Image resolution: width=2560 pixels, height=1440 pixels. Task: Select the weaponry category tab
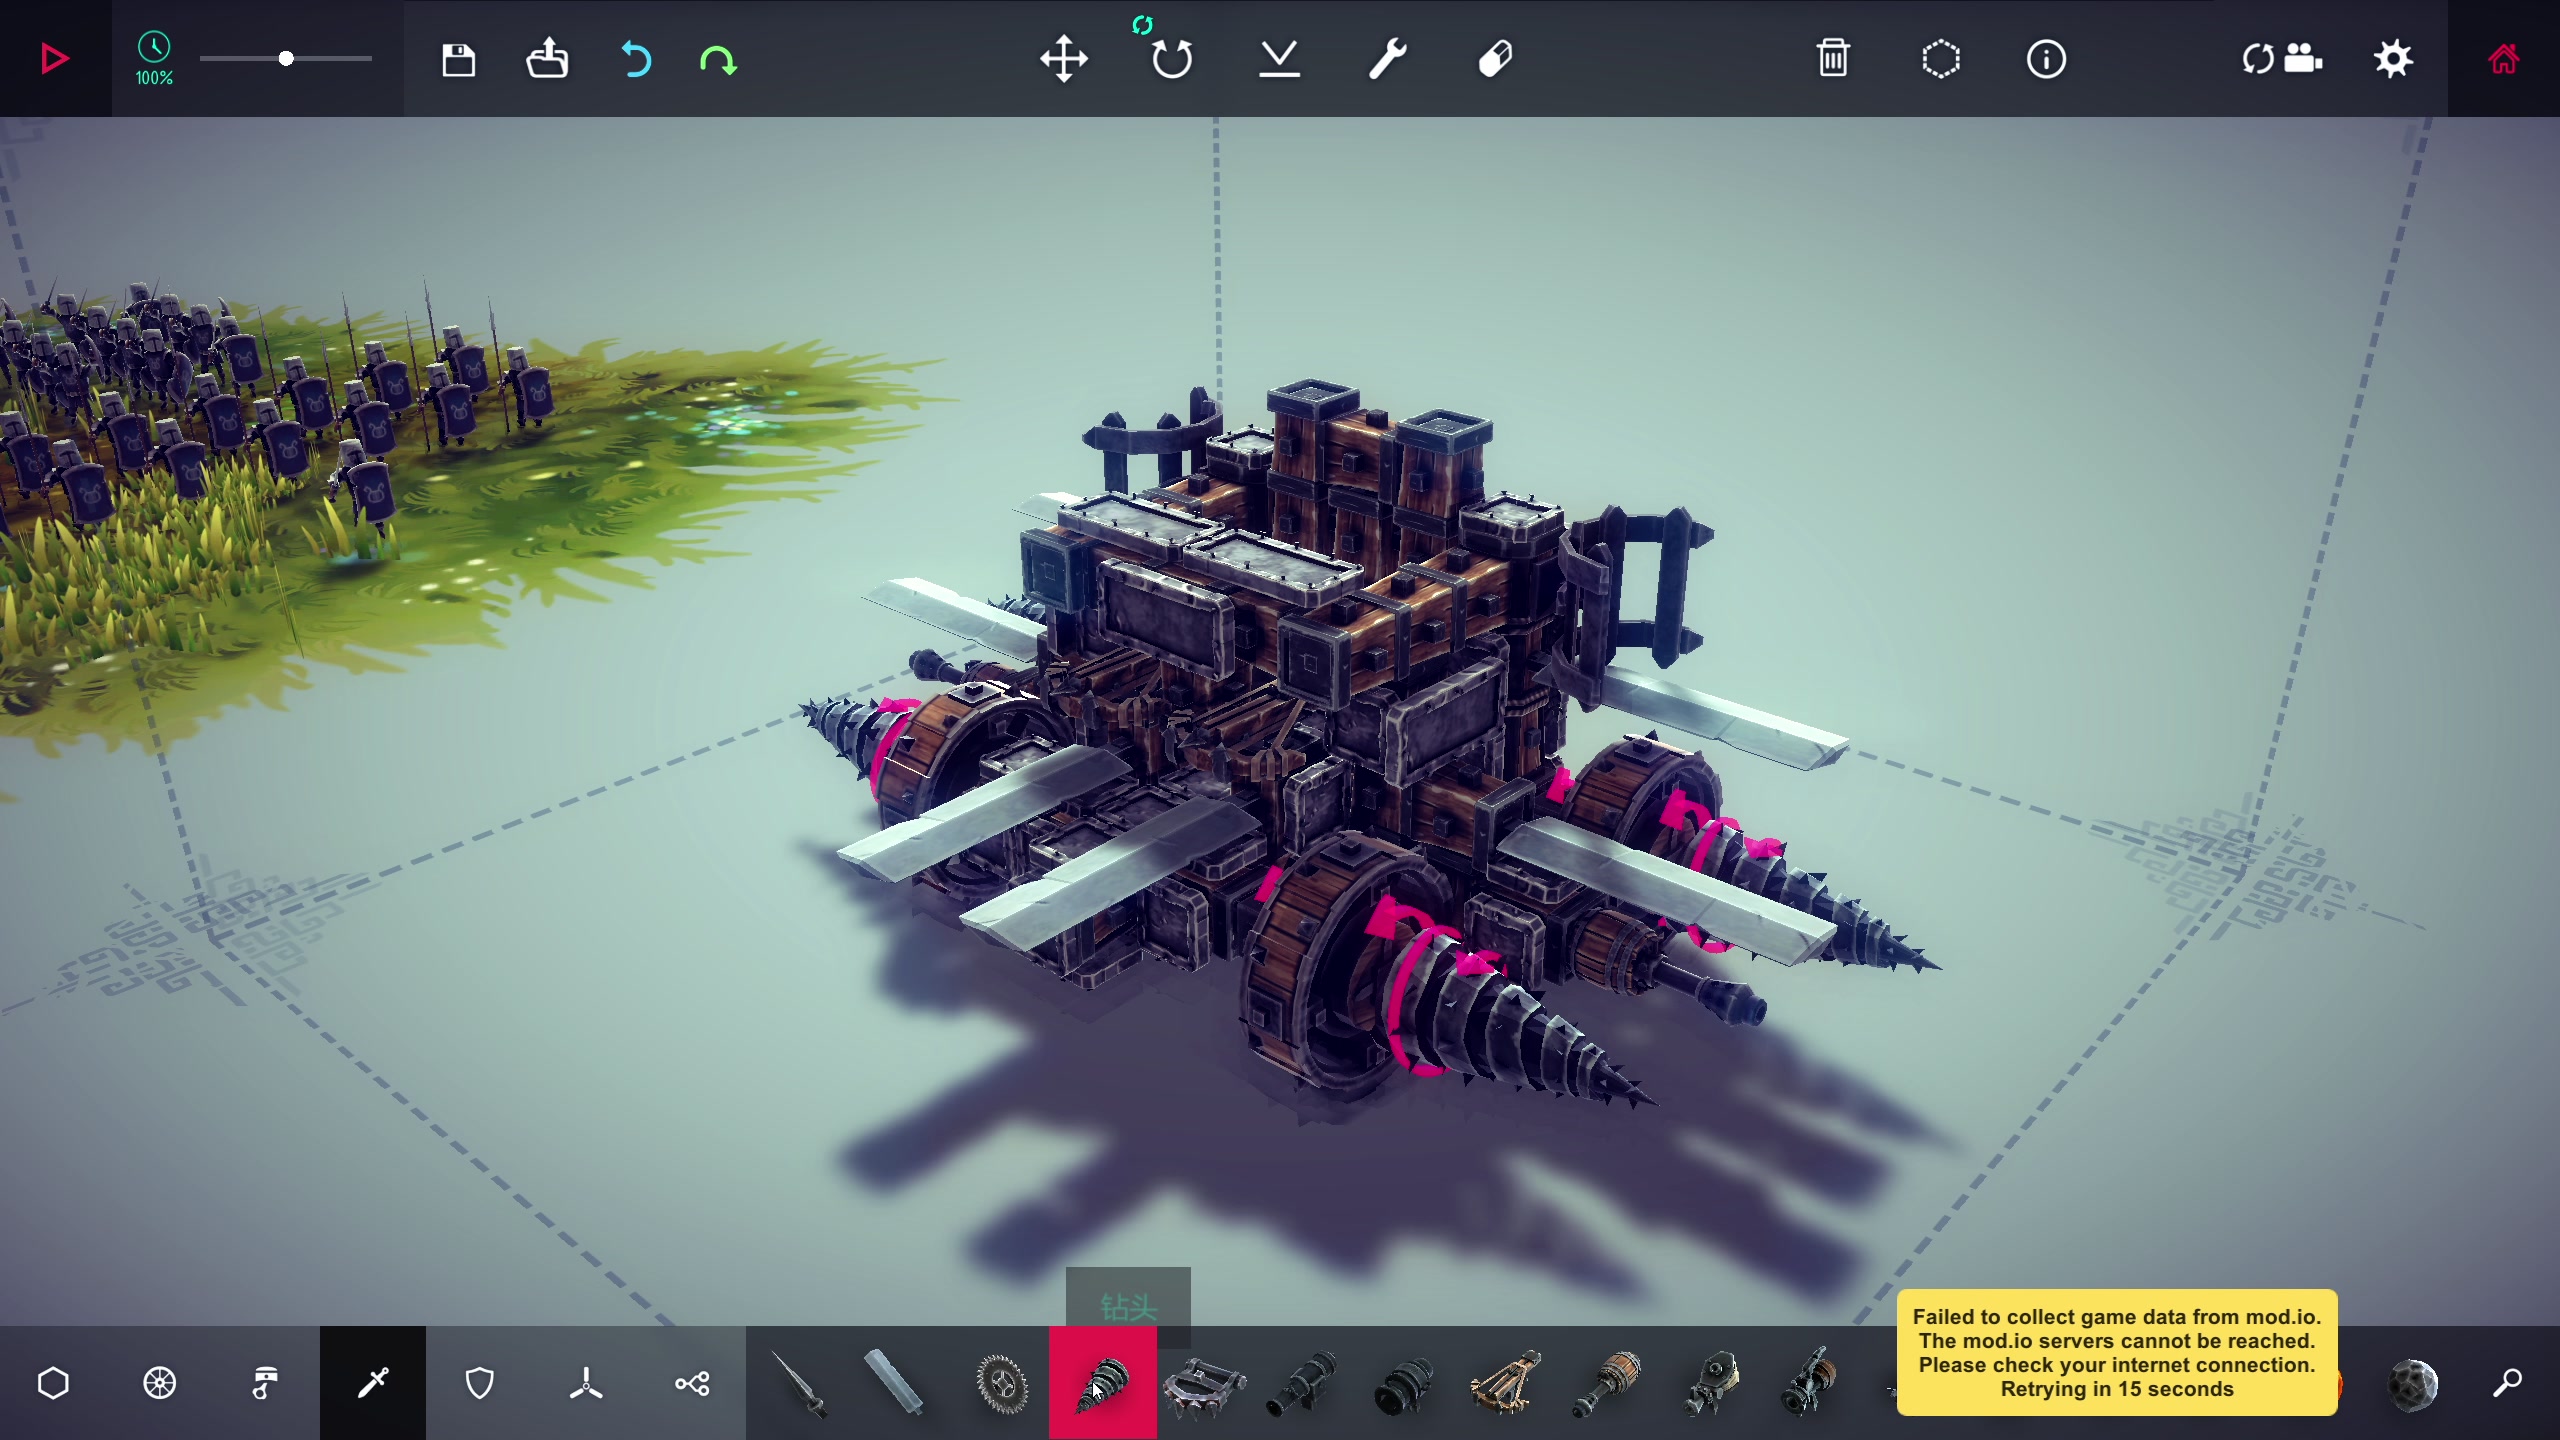click(373, 1383)
